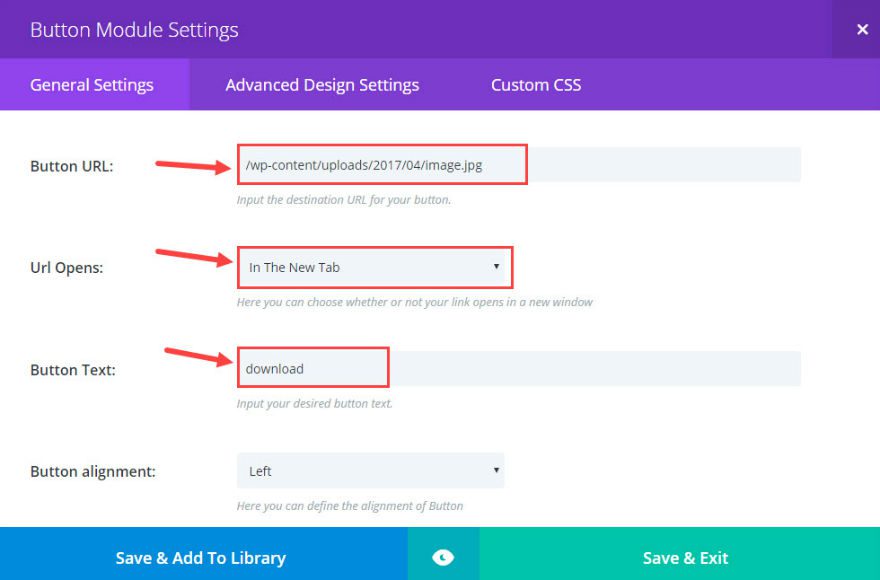
Task: Focus the Button URL input field
Action: coord(518,165)
